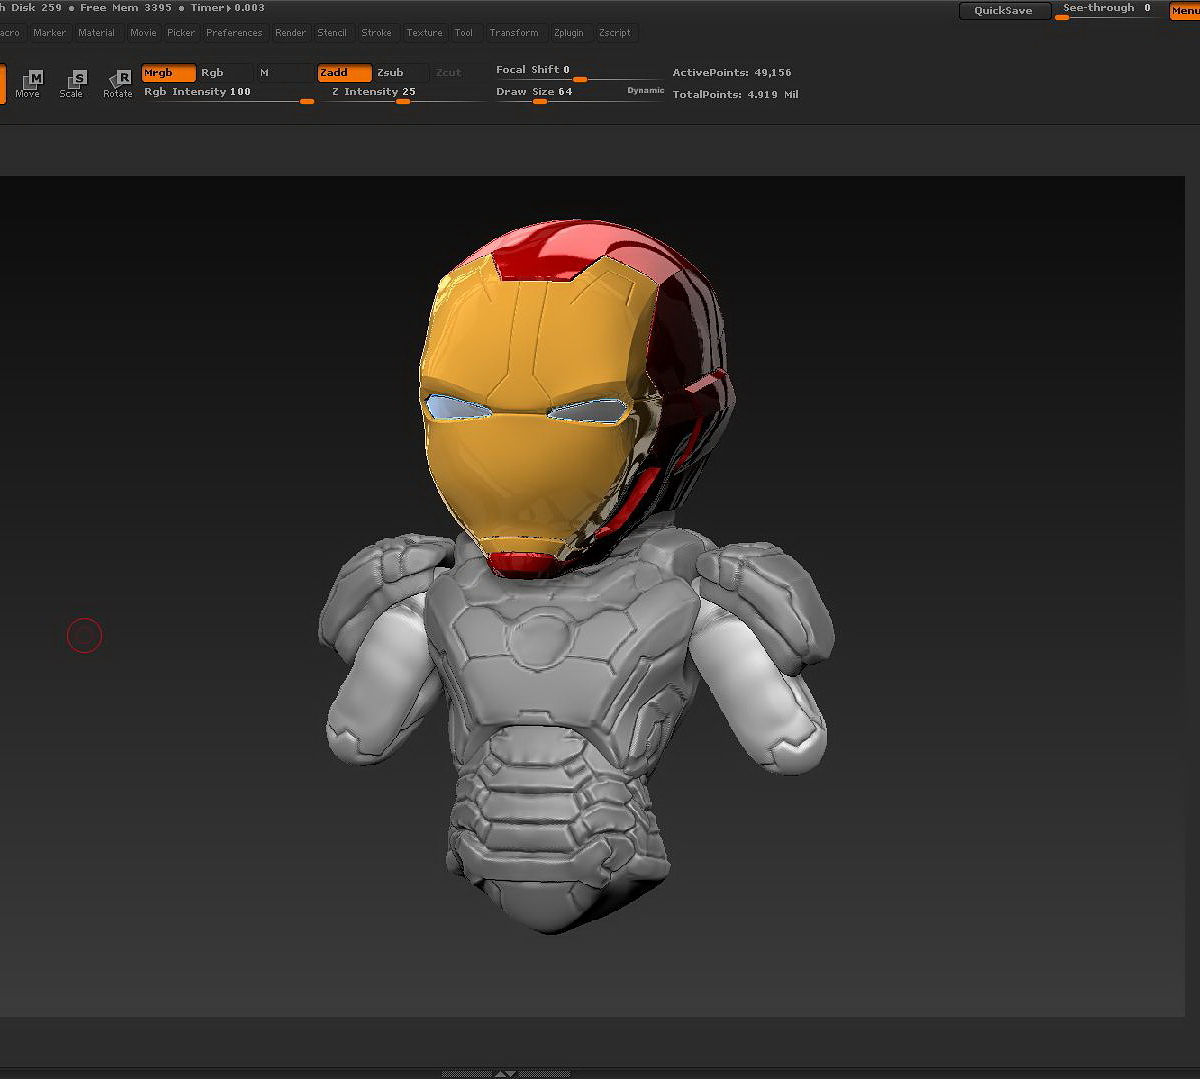Open the Texture menu

pyautogui.click(x=424, y=33)
